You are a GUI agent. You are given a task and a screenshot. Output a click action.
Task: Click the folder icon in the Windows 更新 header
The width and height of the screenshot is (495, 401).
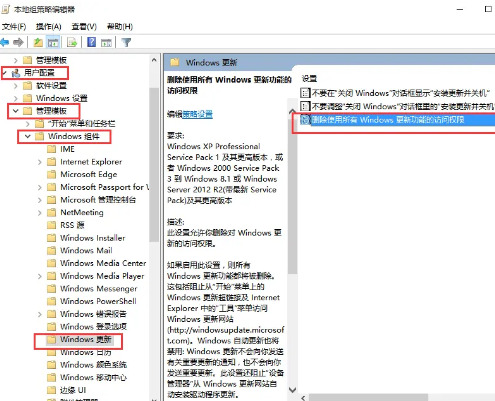[x=175, y=62]
